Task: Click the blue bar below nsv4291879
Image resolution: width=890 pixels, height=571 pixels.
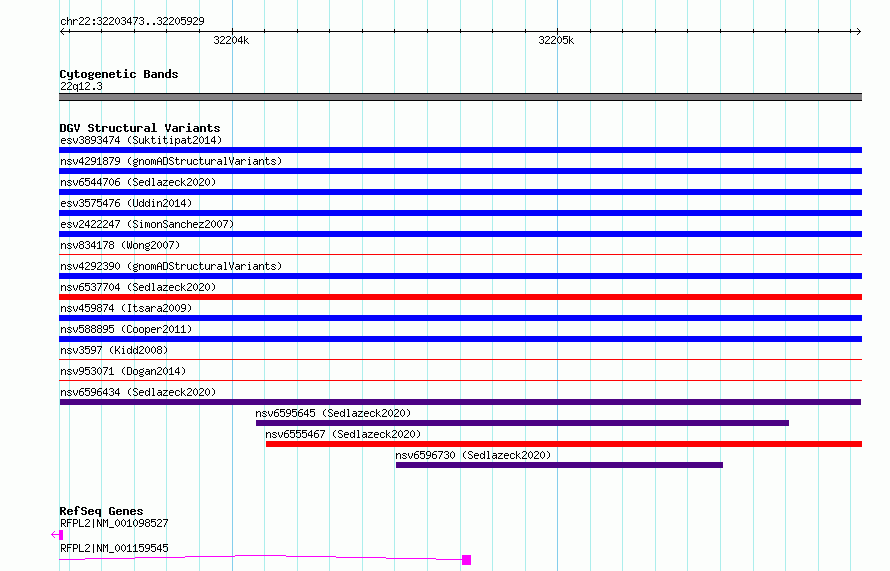Action: click(460, 171)
